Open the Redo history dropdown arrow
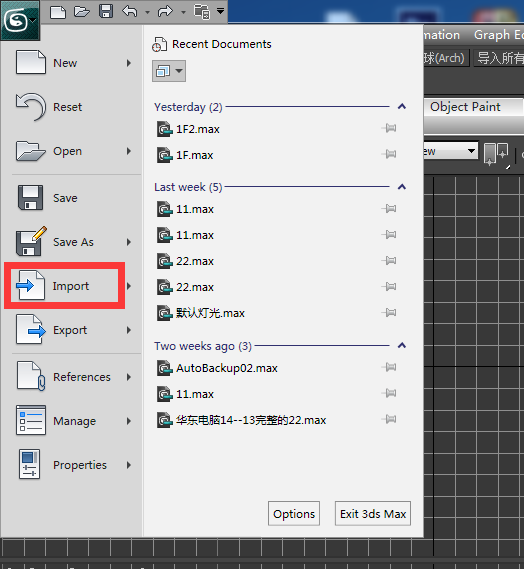Screen dimensions: 524x569 pyautogui.click(x=183, y=12)
